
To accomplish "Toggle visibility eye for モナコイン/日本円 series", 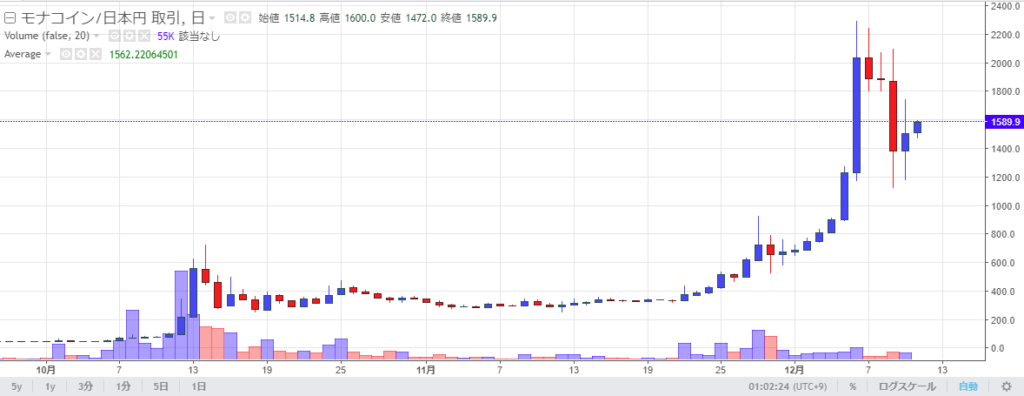I will pyautogui.click(x=229, y=18).
